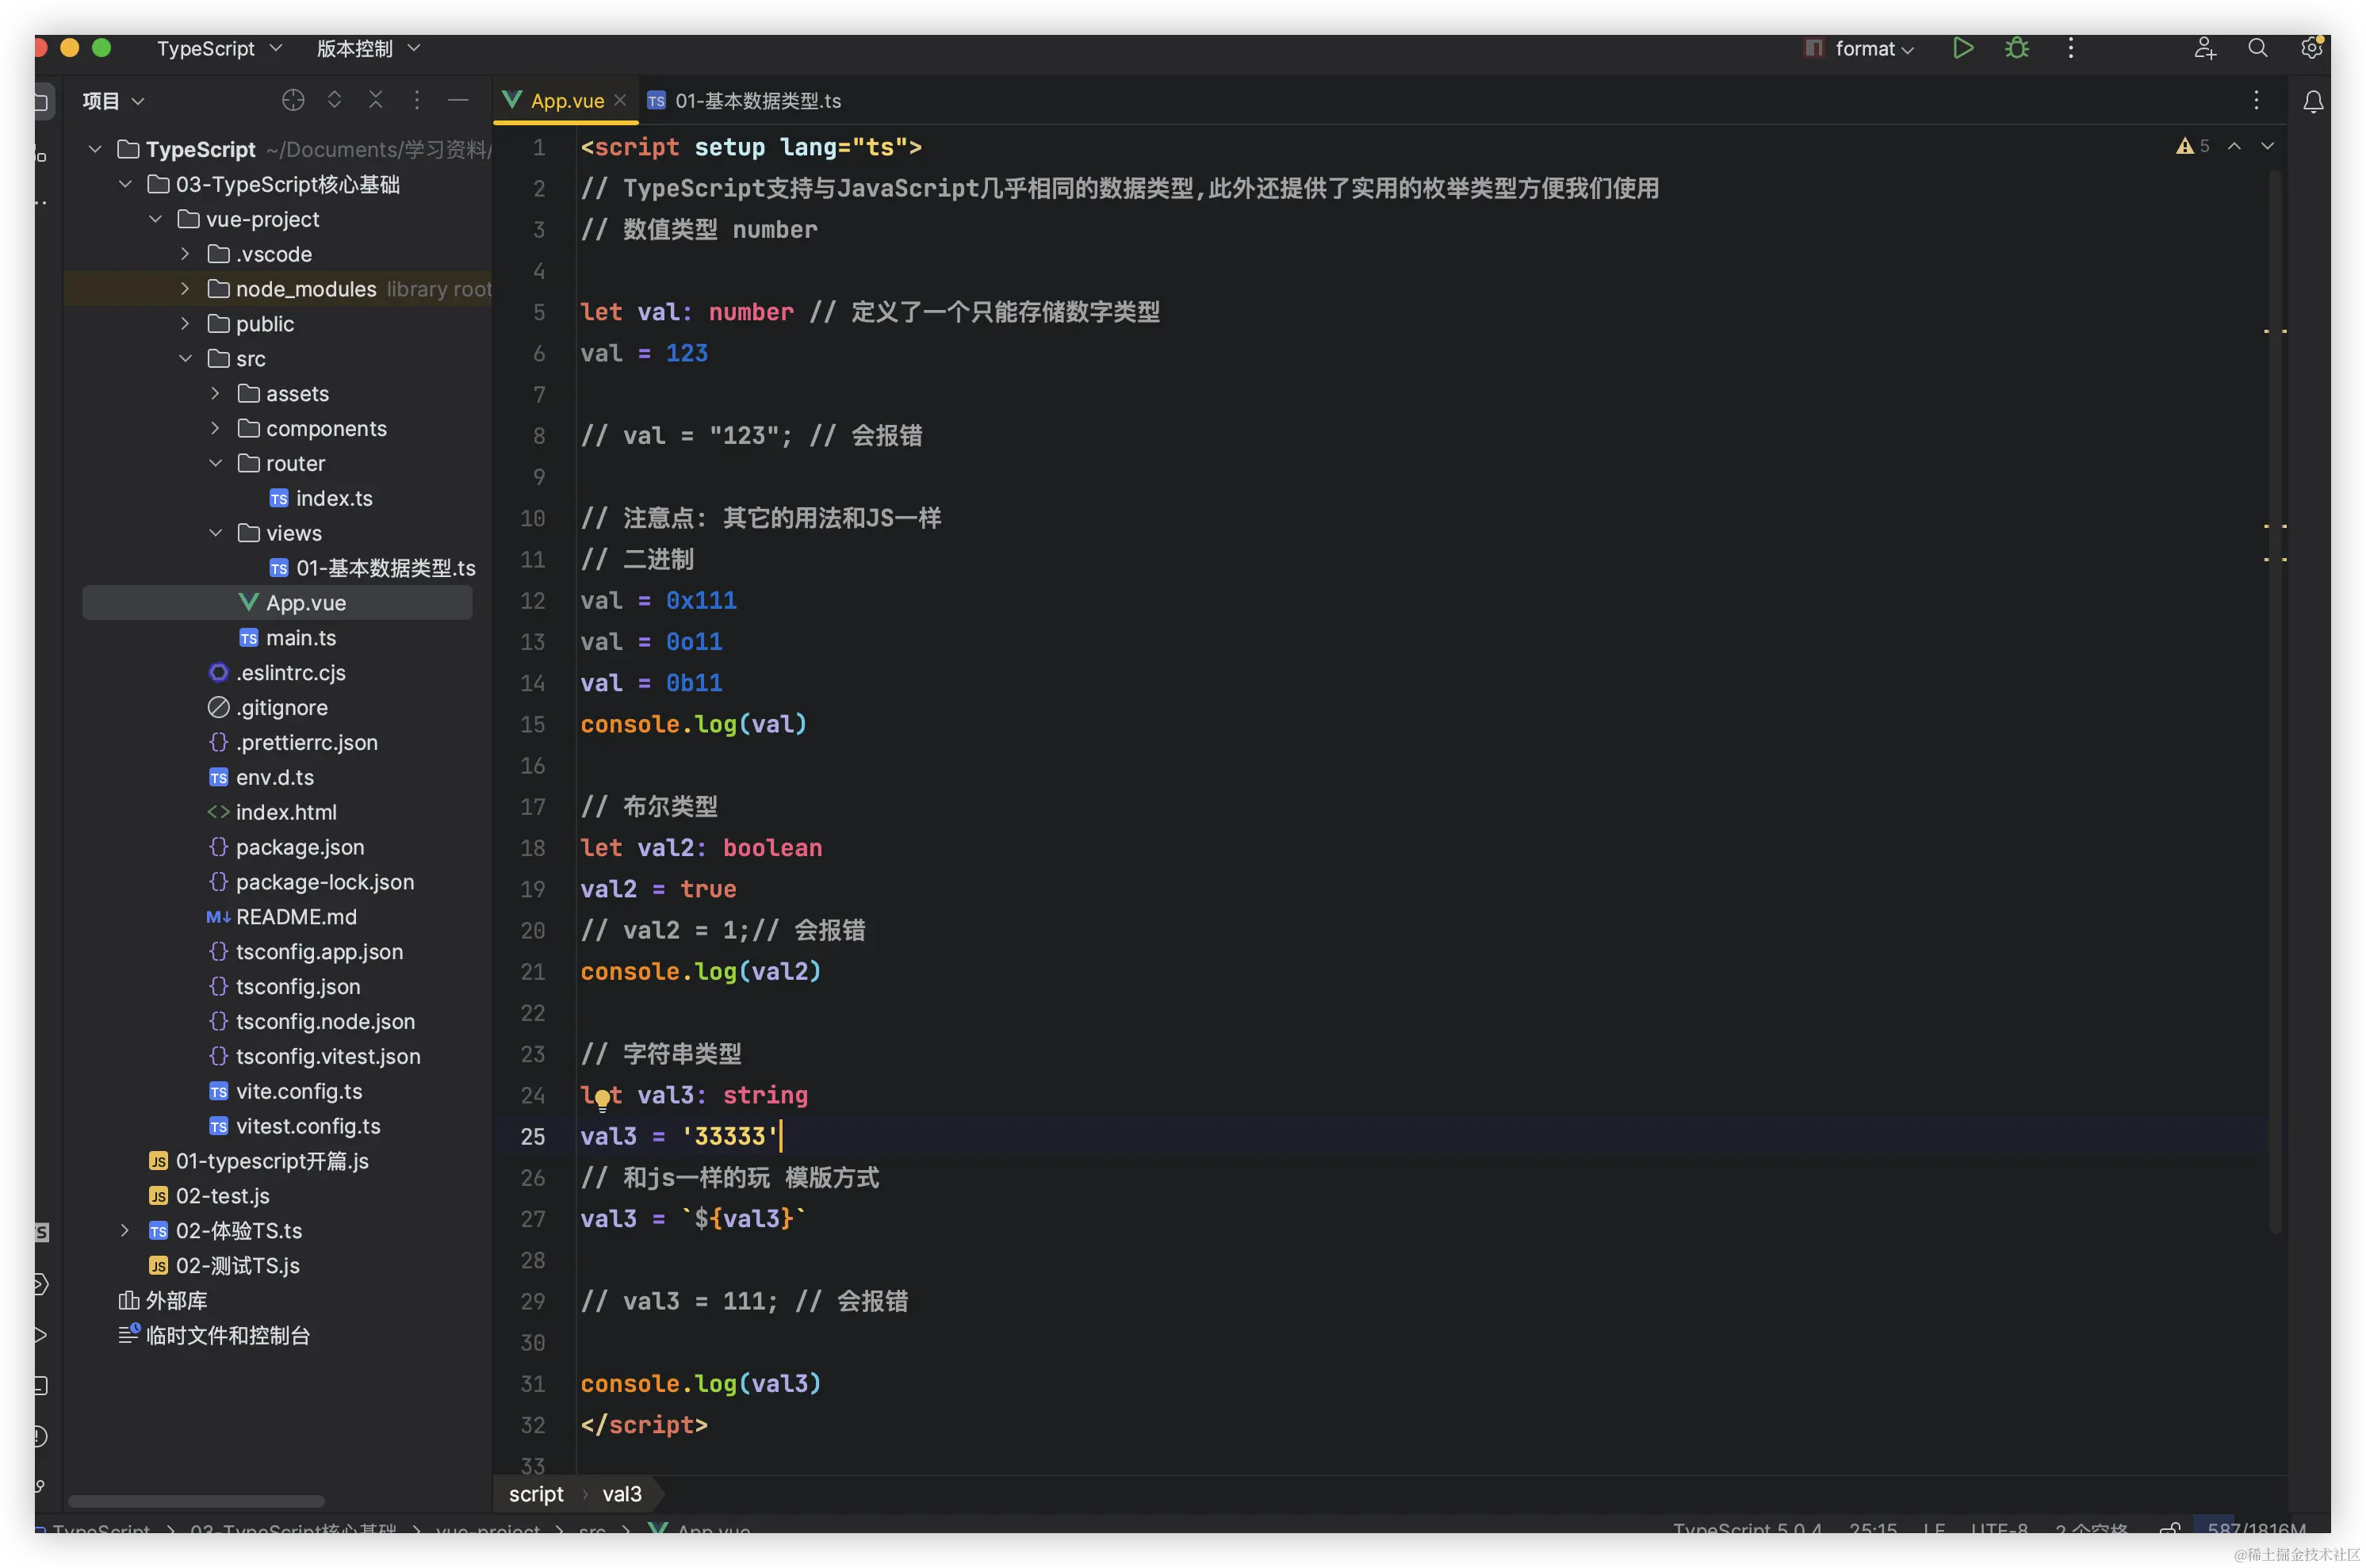2366x1568 pixels.
Task: Close the App.vue editor tab
Action: [x=620, y=100]
